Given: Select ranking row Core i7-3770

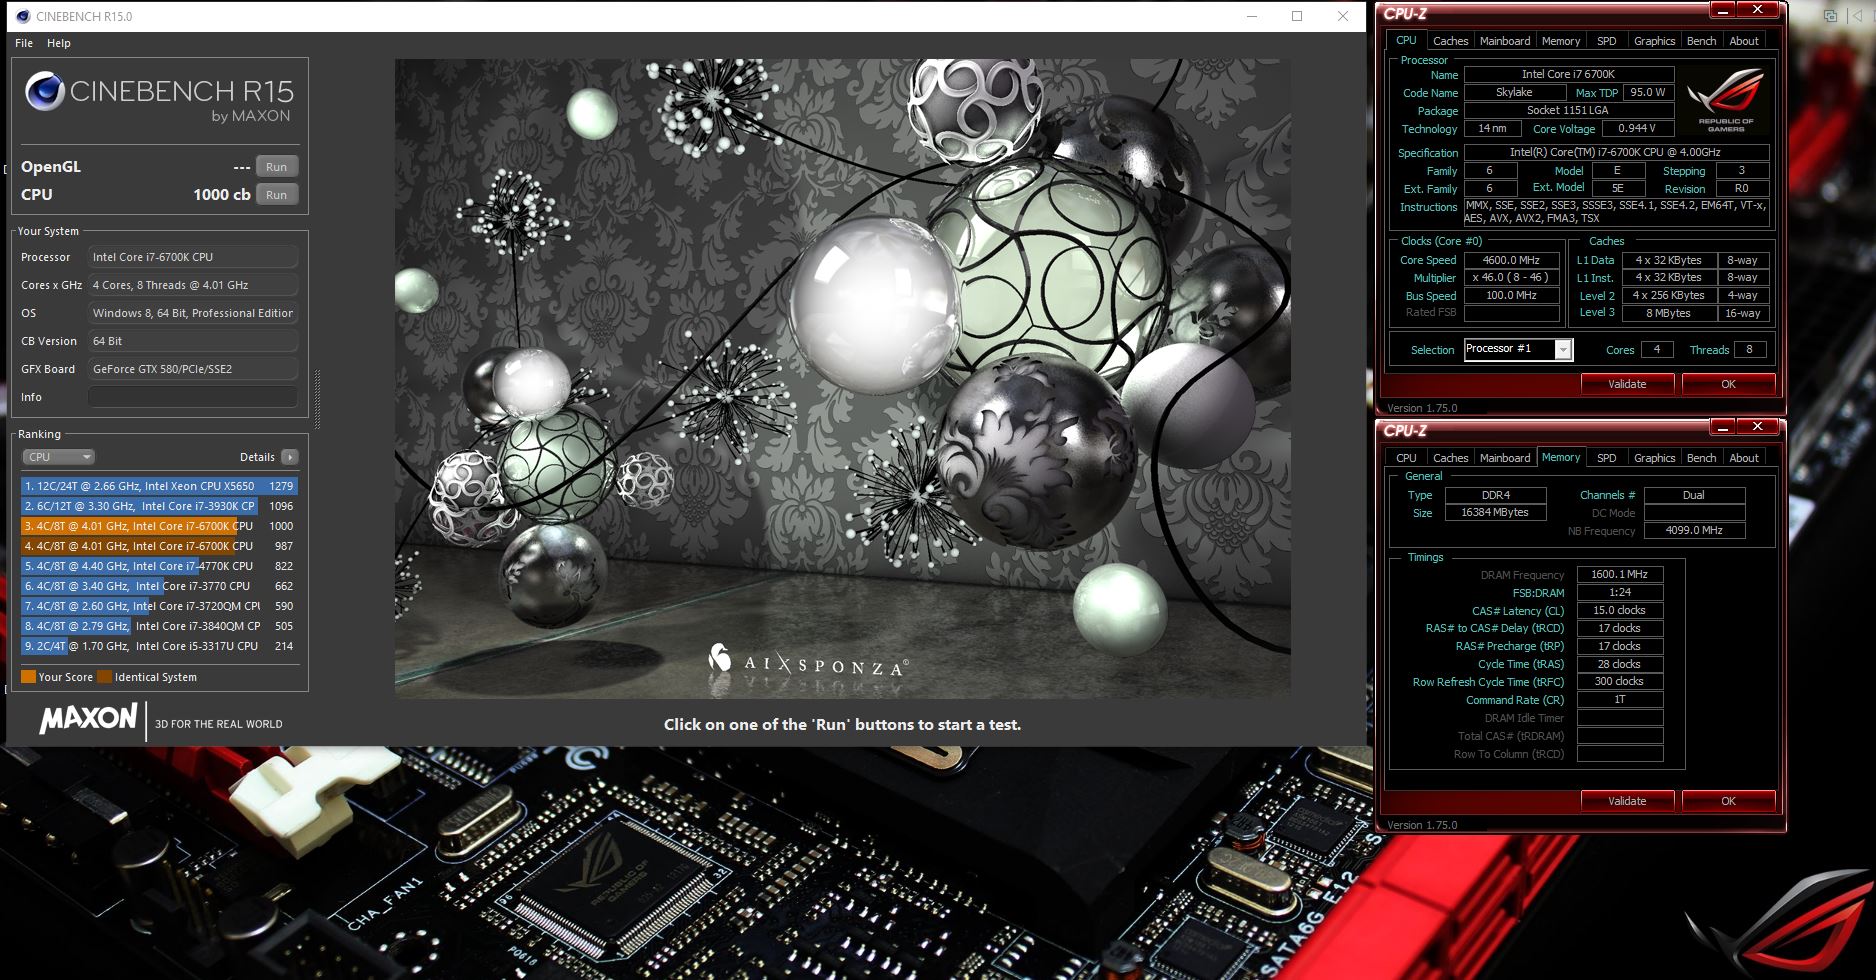Looking at the screenshot, I should (159, 586).
